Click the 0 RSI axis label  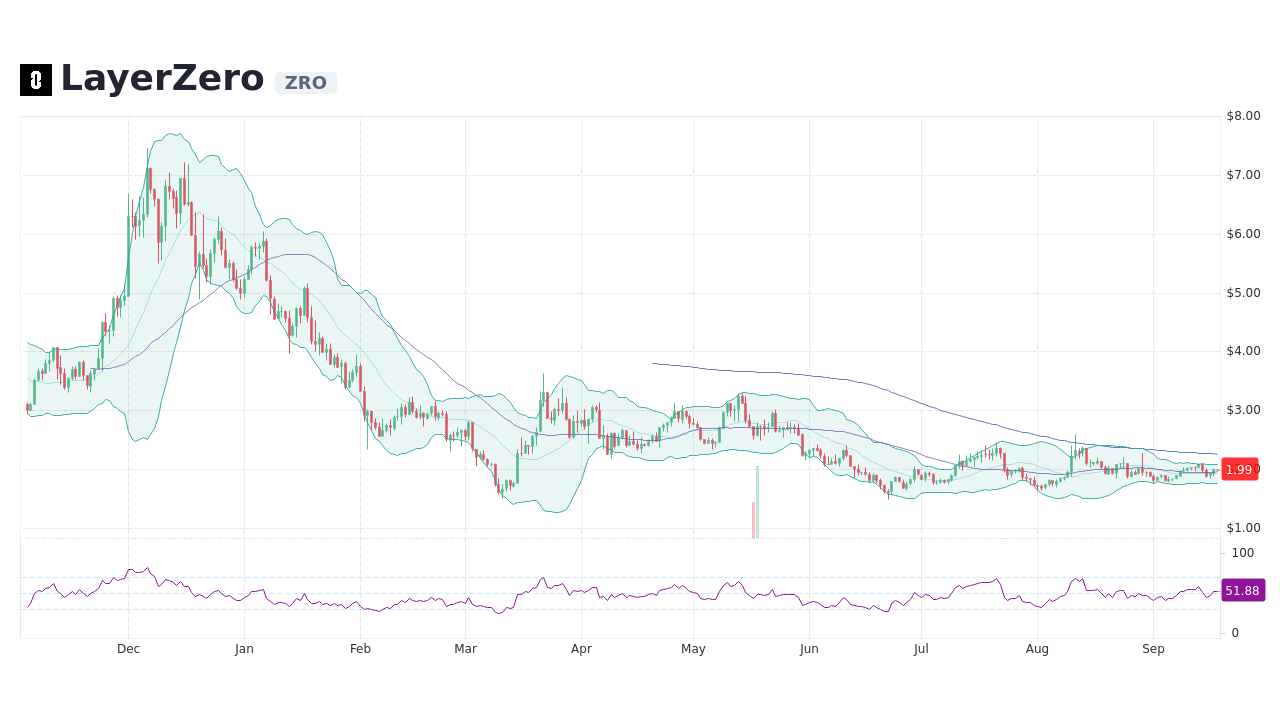pyautogui.click(x=1236, y=633)
